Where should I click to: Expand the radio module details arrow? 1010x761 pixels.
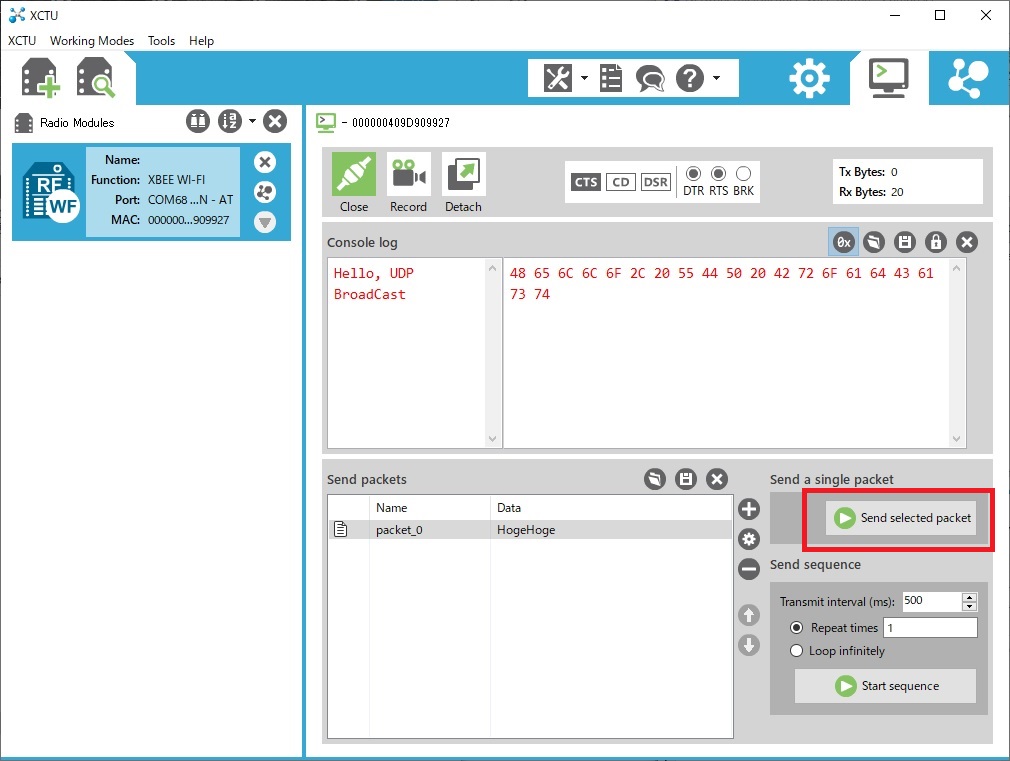click(265, 222)
